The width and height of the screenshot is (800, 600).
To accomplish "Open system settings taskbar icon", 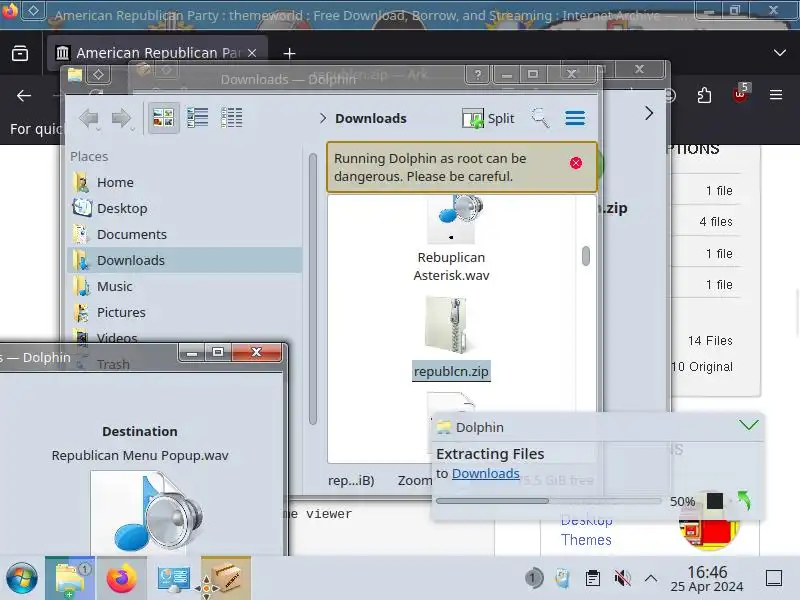I will (x=173, y=579).
